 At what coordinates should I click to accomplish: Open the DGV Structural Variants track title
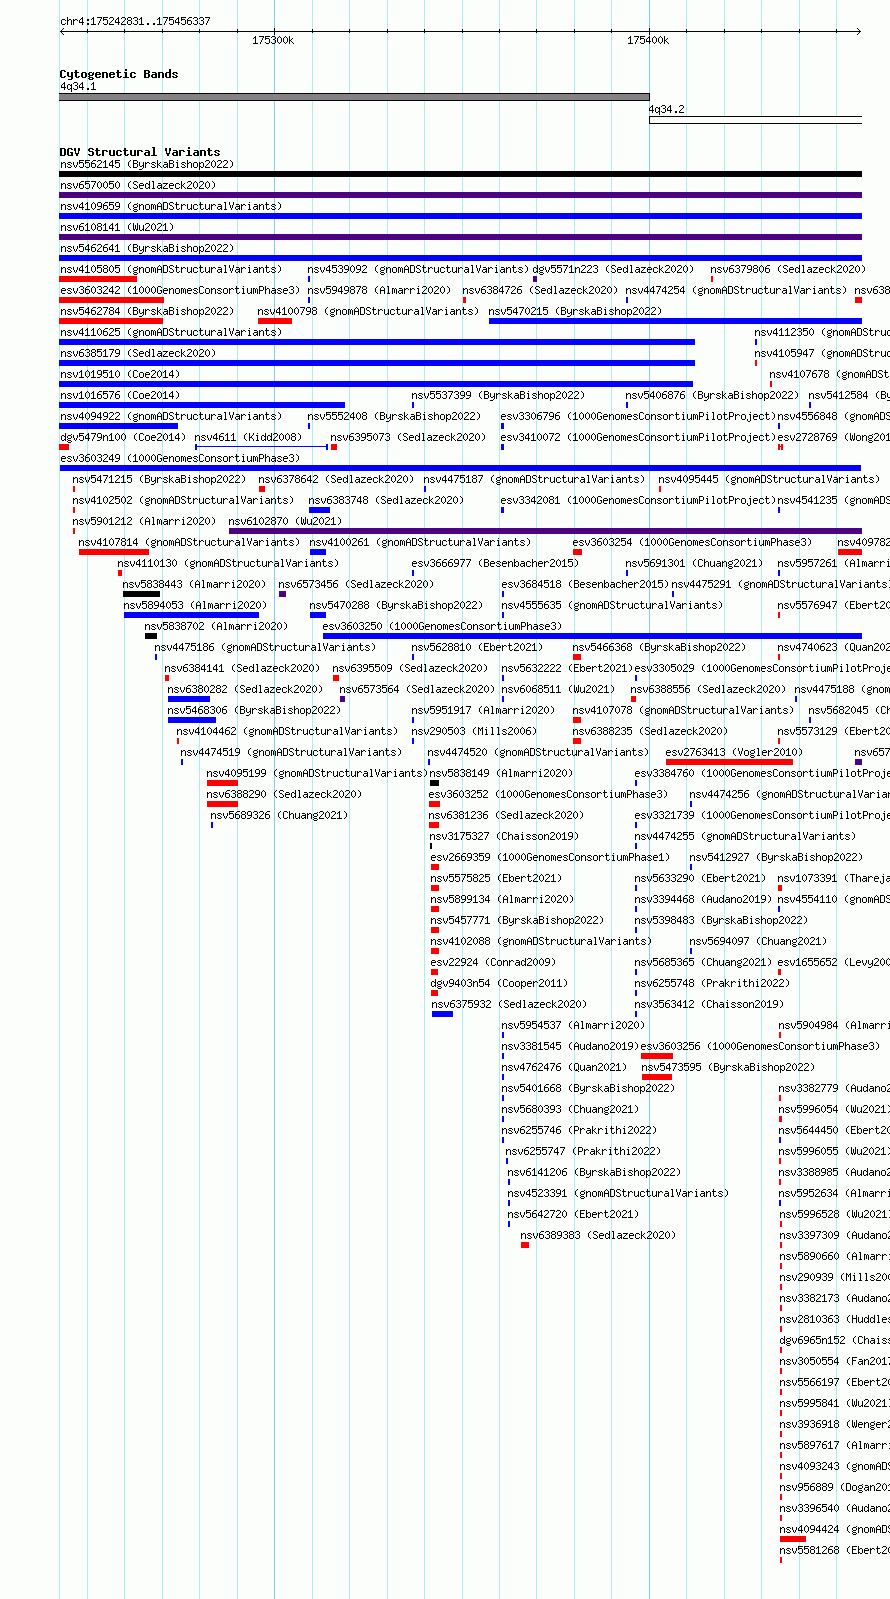coord(140,152)
